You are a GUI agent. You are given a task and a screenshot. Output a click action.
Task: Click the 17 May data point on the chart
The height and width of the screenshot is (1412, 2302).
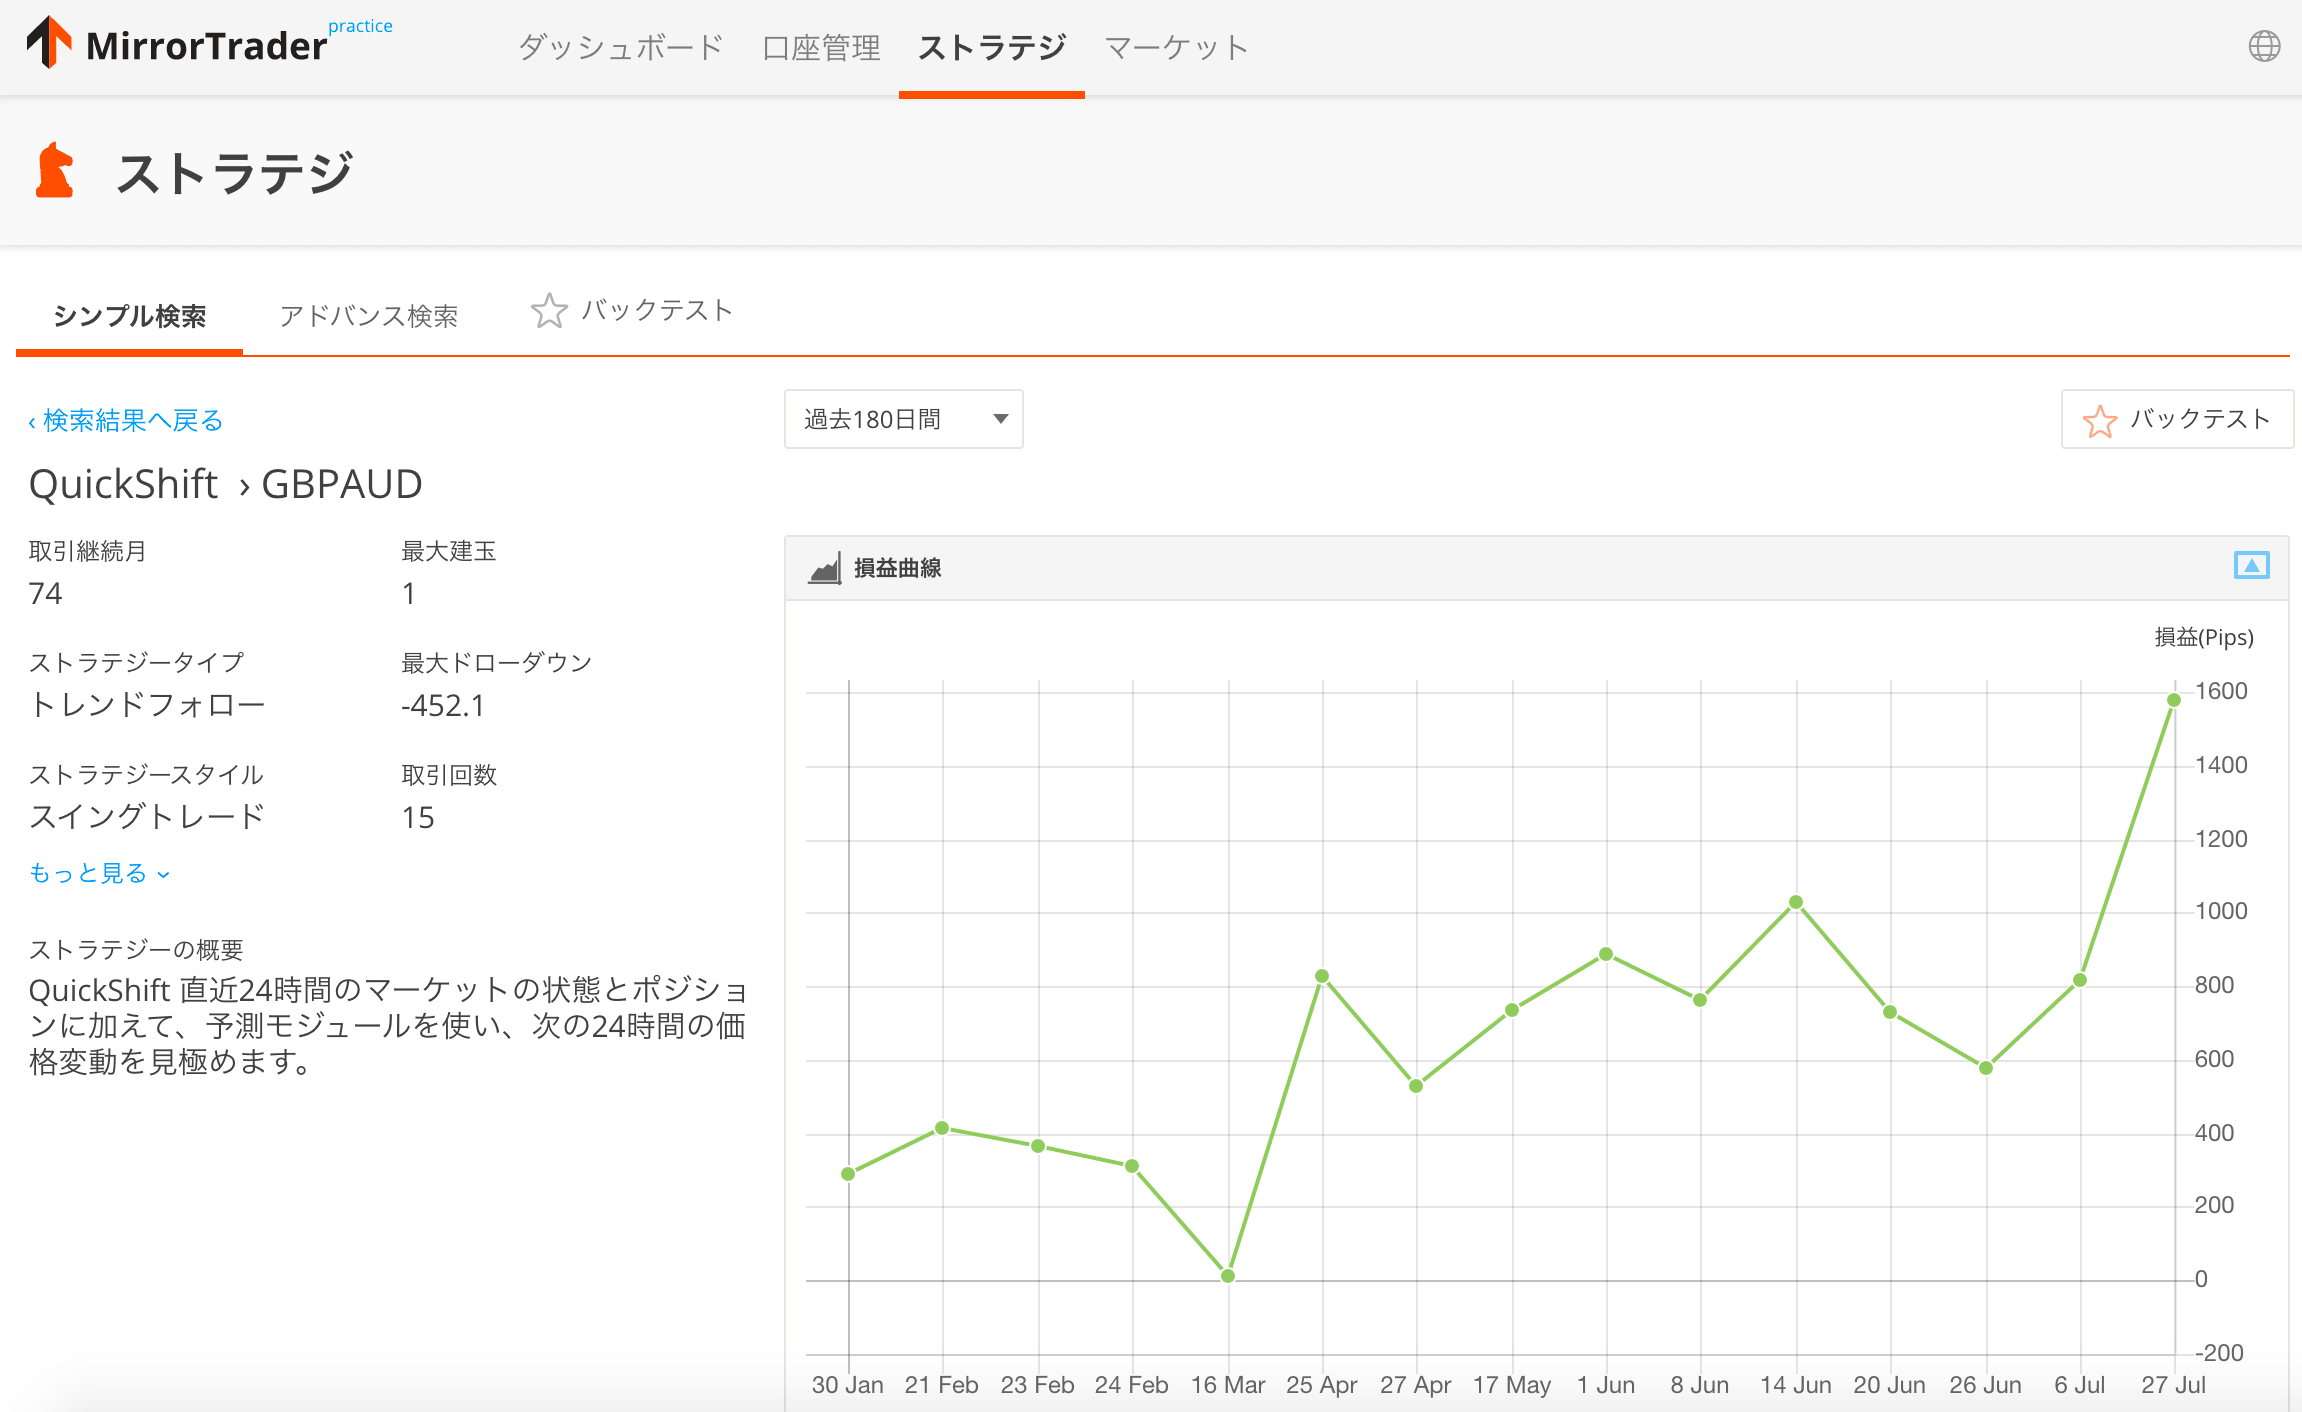(x=1512, y=1010)
